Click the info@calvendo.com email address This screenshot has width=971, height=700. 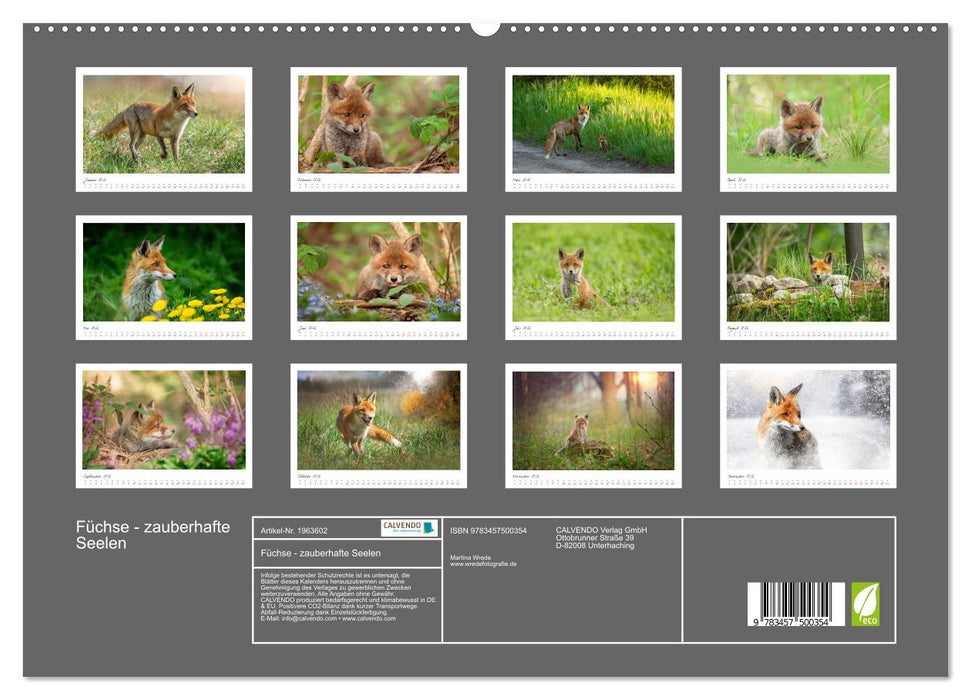click(x=305, y=619)
